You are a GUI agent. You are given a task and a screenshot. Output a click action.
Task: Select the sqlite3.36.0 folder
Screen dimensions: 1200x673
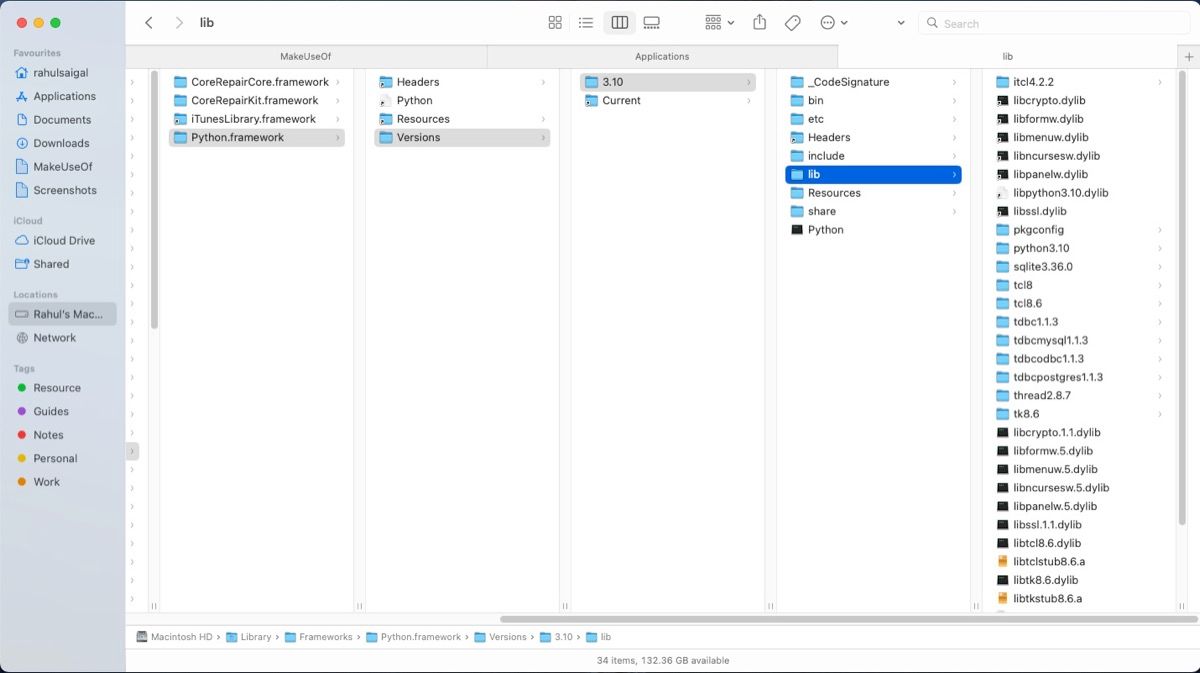coord(1079,267)
